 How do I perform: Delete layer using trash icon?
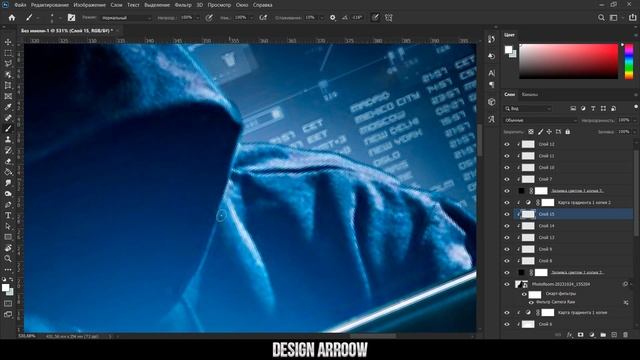625,335
